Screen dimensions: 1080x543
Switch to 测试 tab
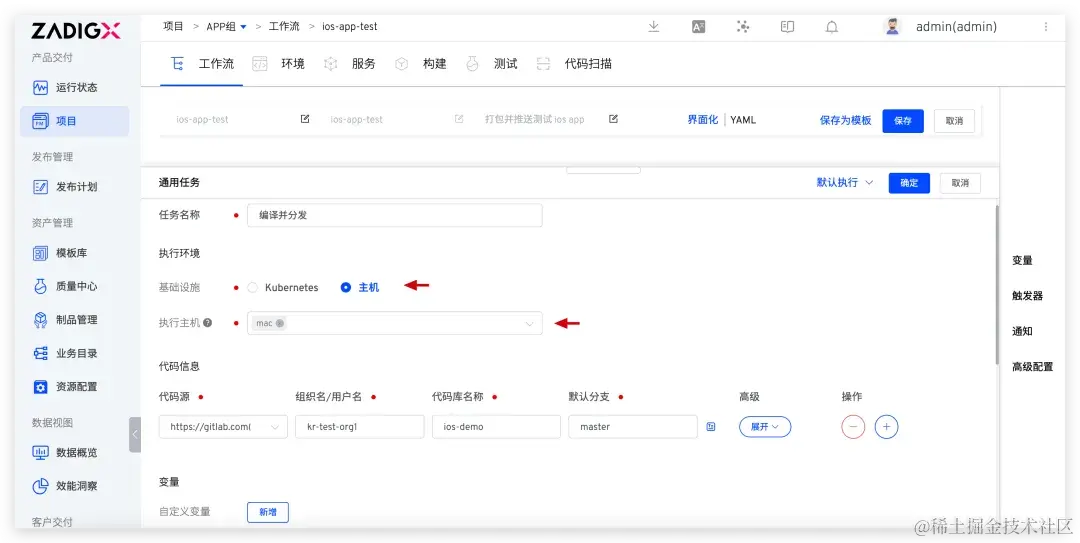492,64
